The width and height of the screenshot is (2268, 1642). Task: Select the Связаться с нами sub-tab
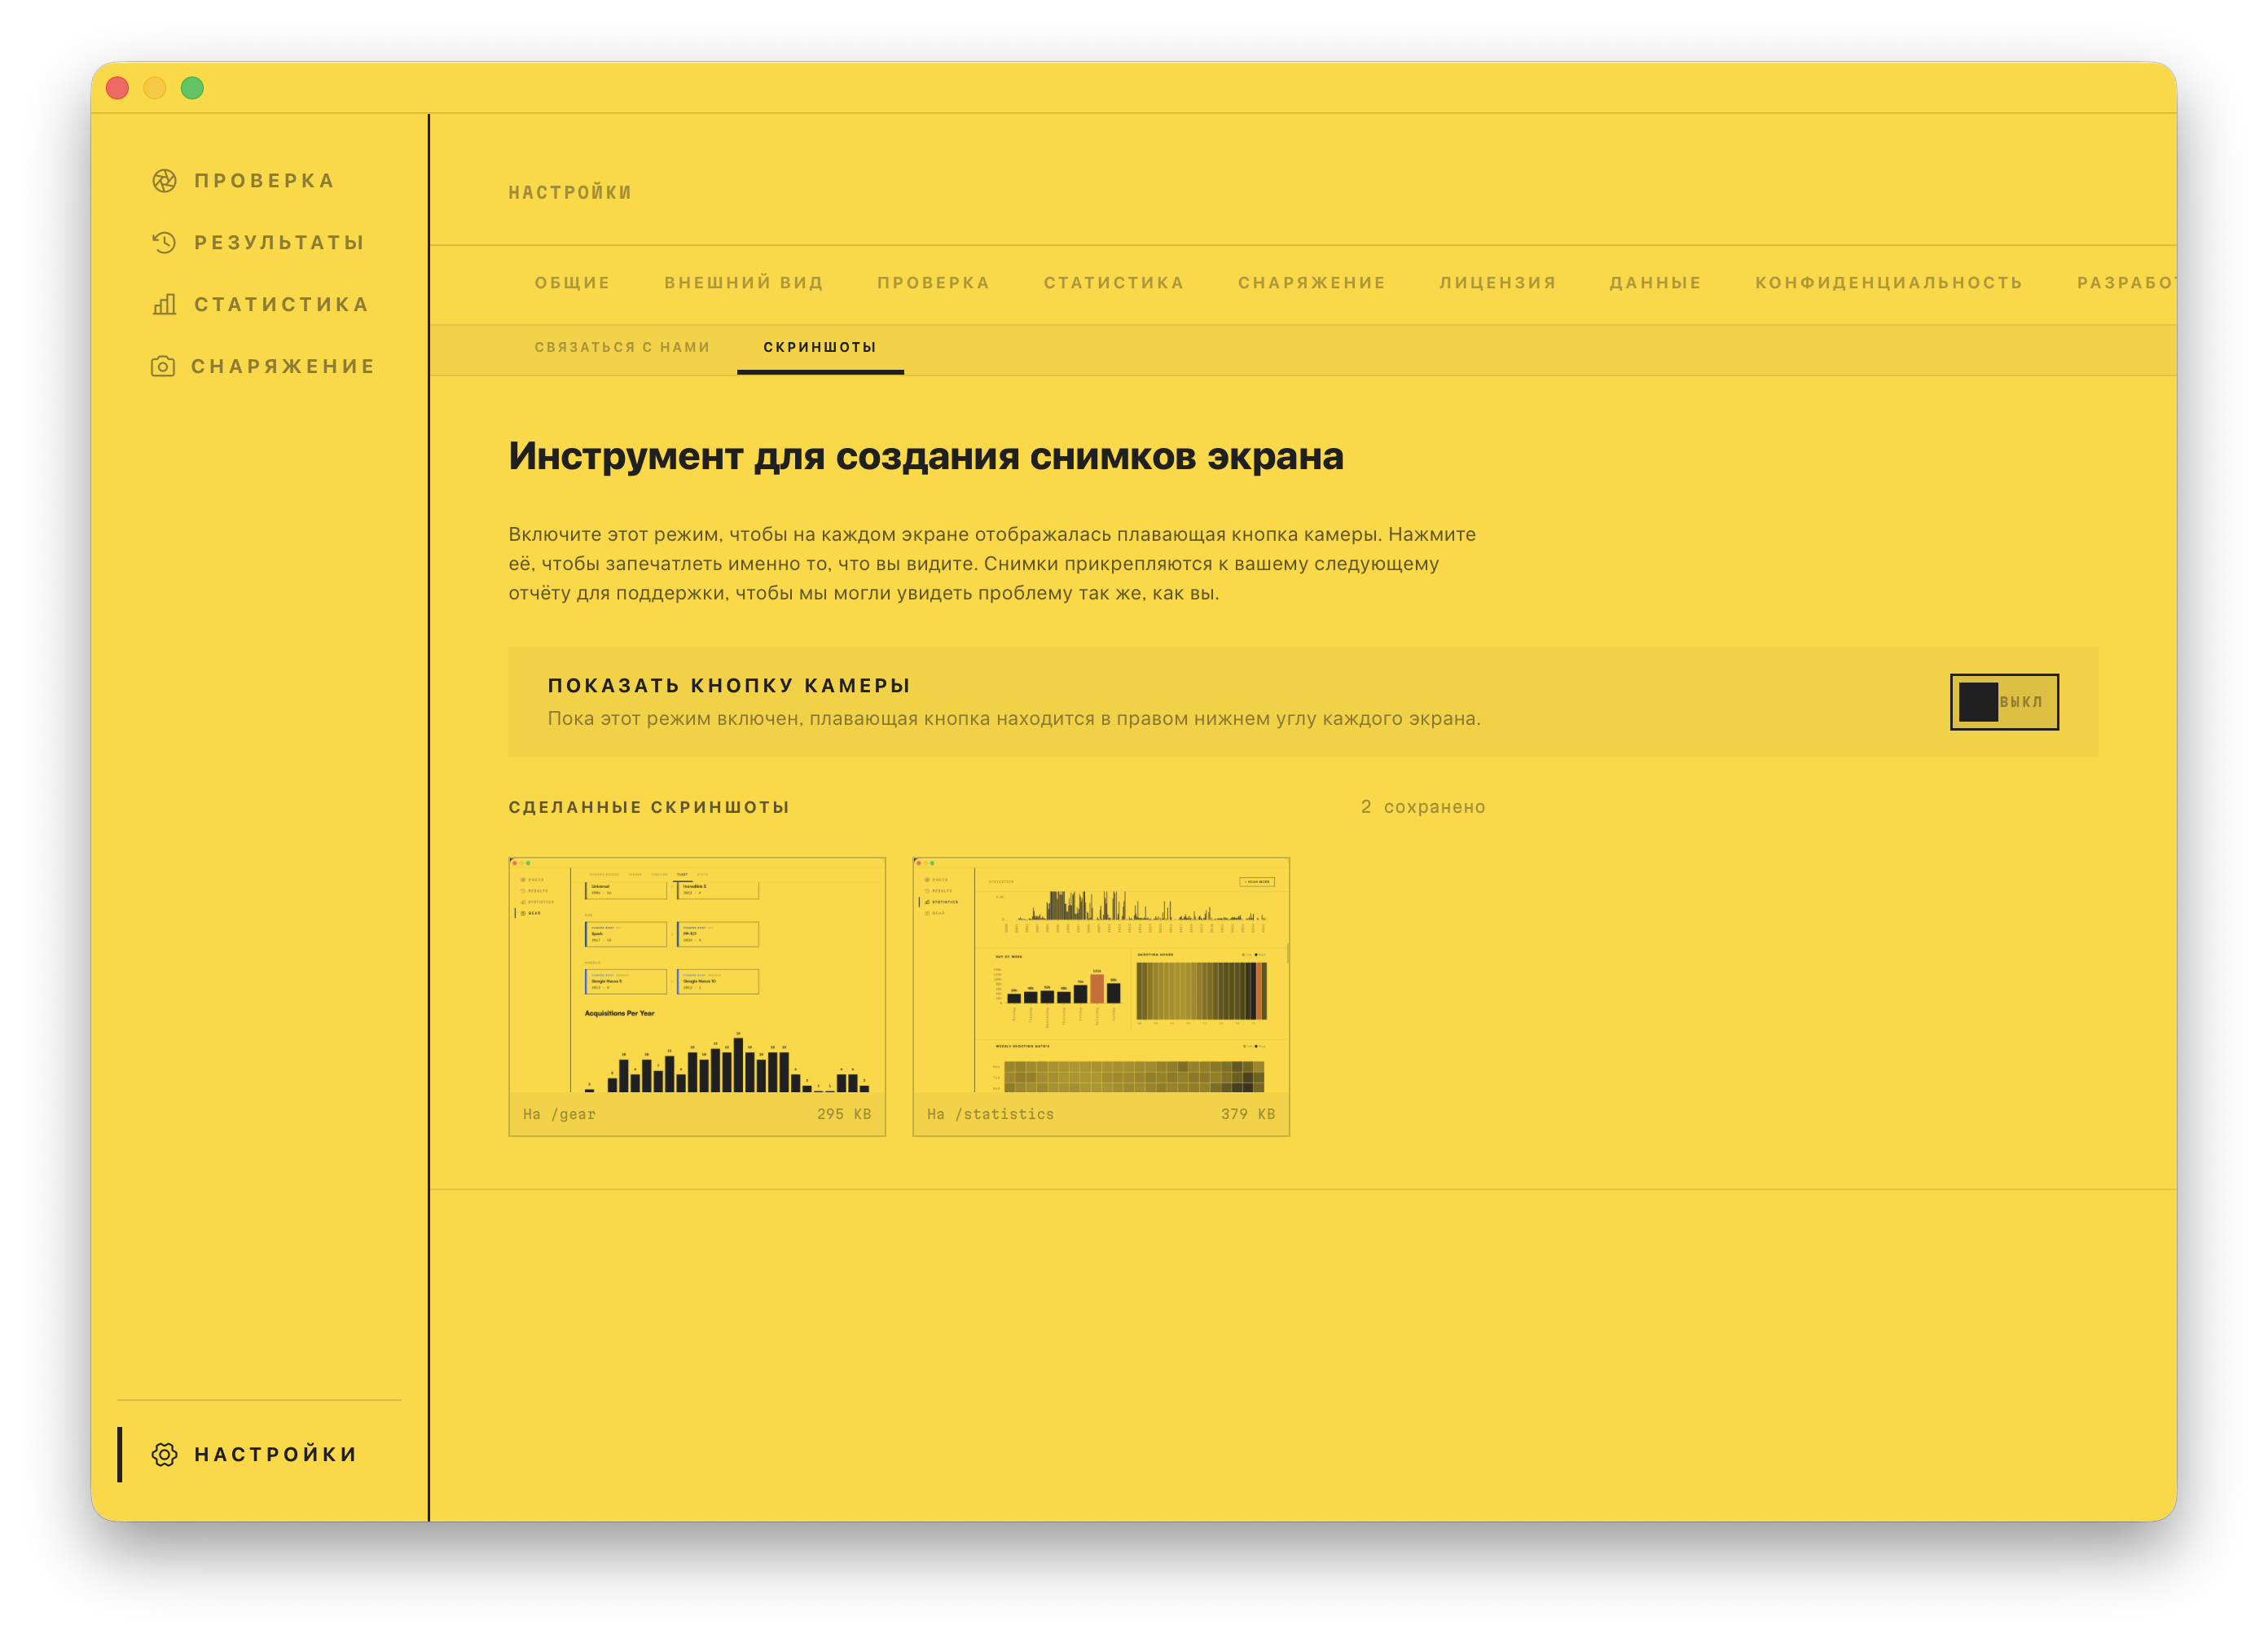point(622,347)
